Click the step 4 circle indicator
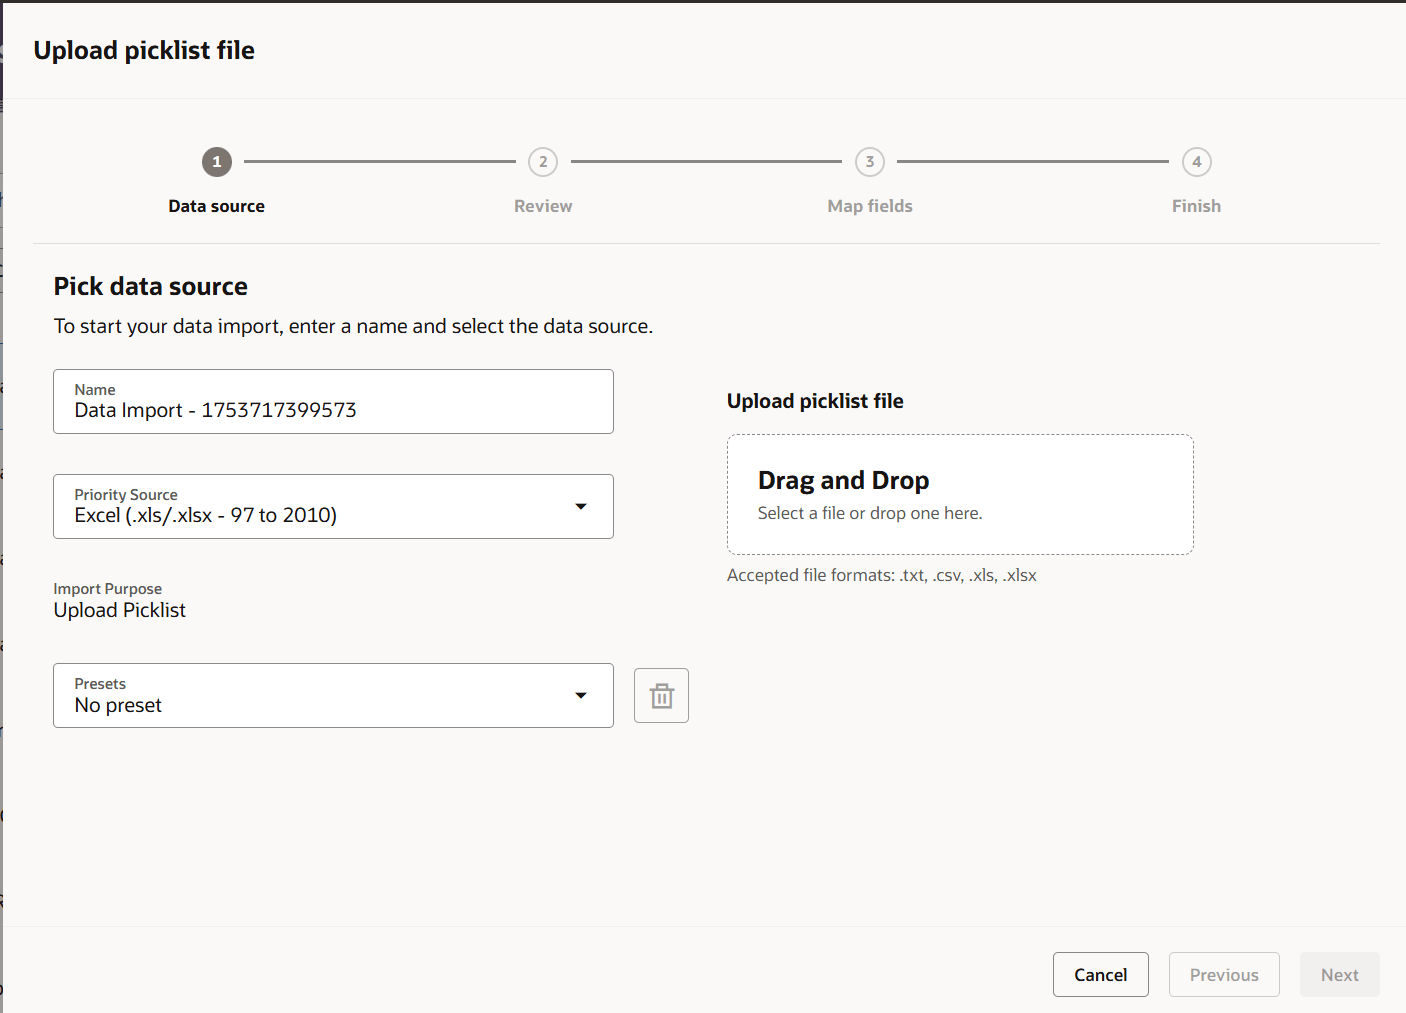The height and width of the screenshot is (1013, 1406). tap(1197, 162)
